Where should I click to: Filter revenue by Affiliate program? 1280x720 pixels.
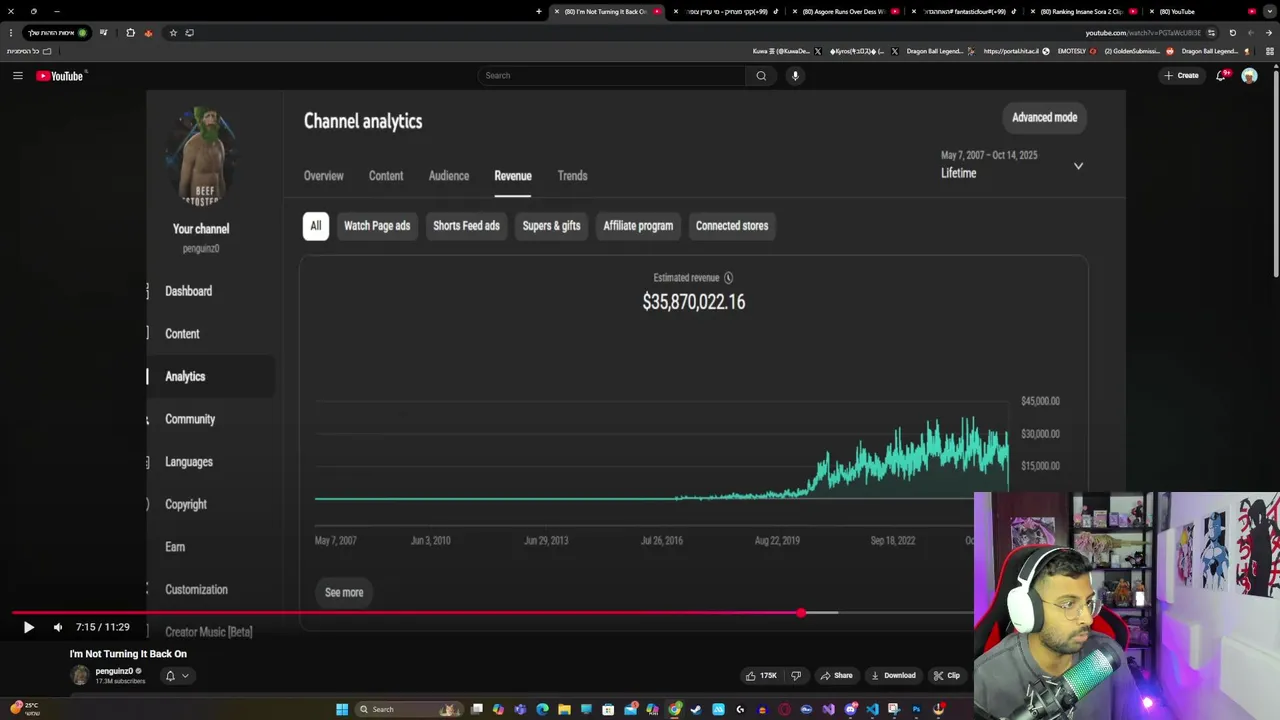[638, 226]
